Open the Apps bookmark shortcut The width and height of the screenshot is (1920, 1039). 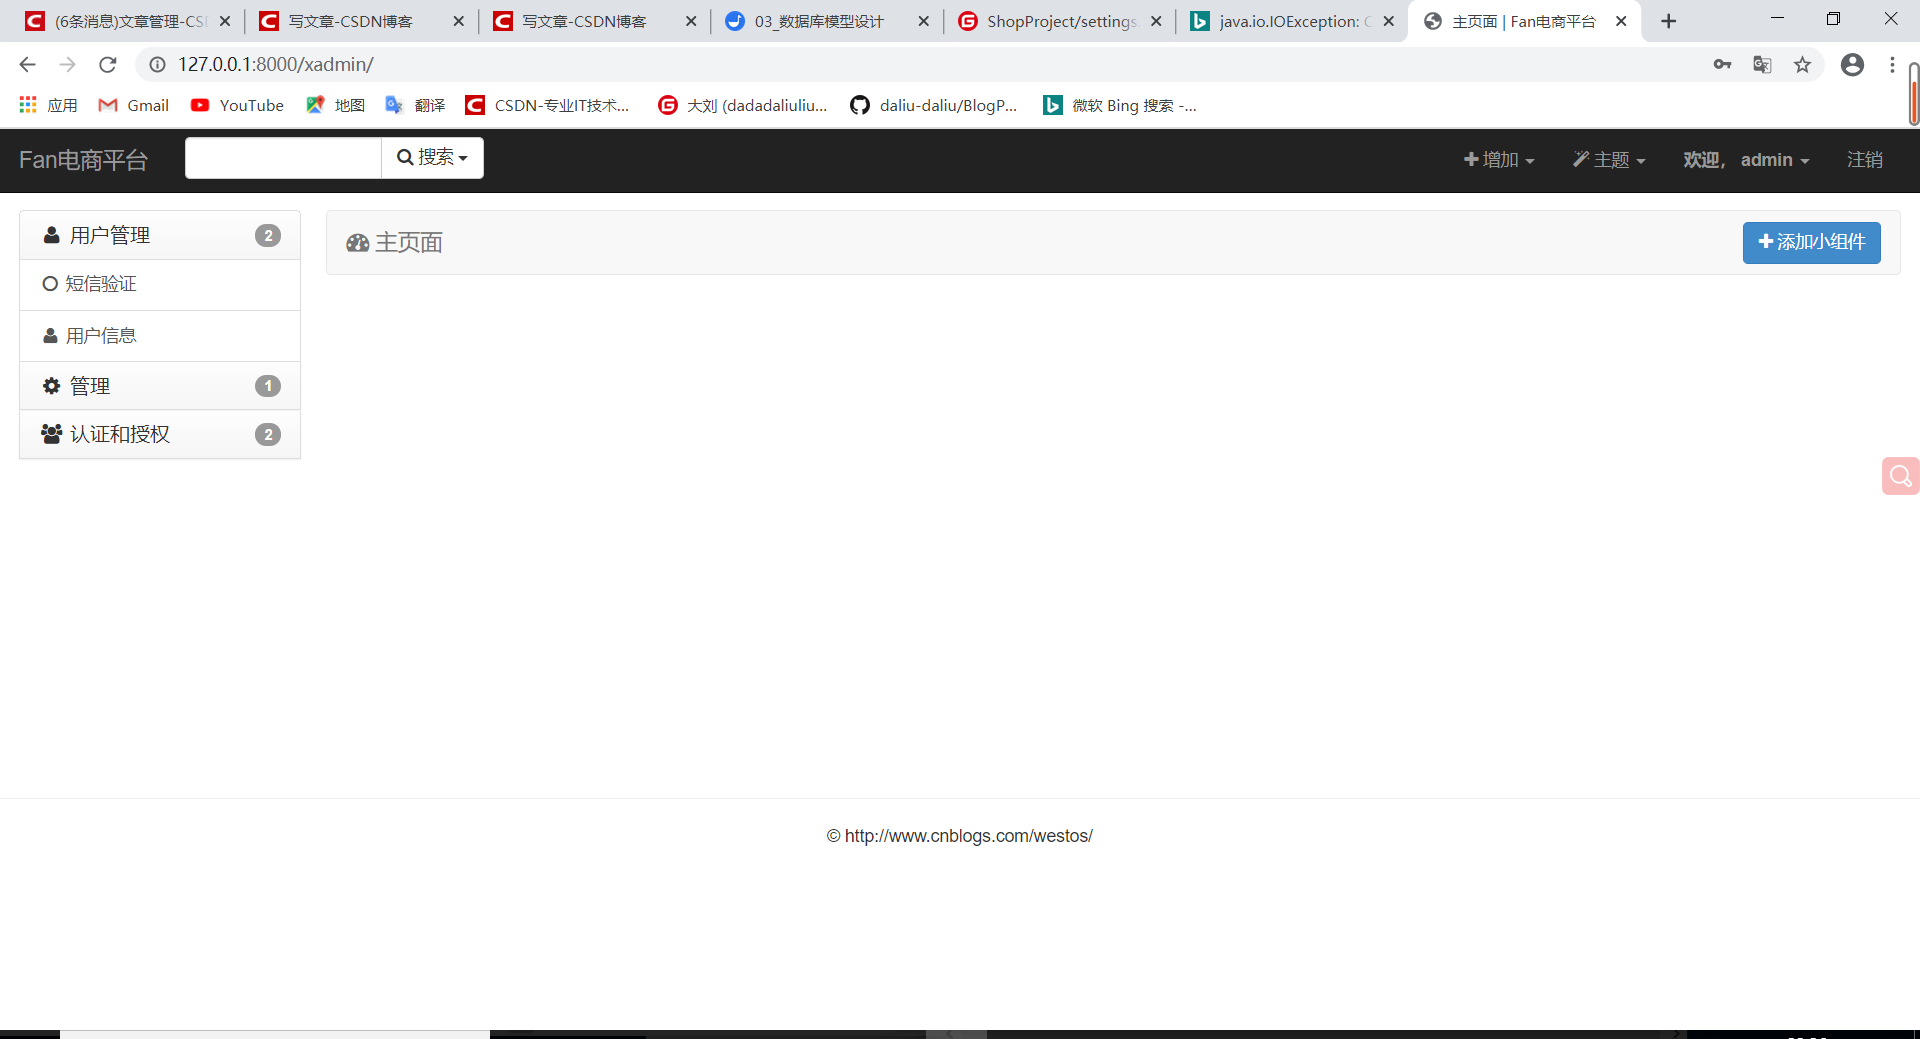48,105
